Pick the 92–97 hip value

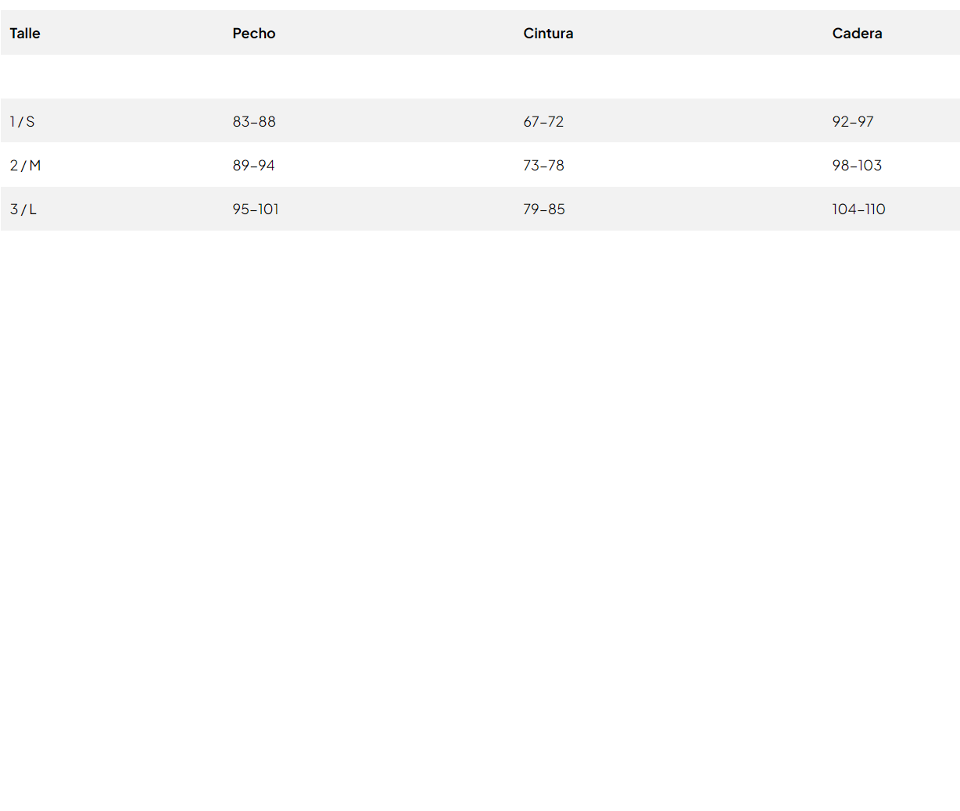853,121
